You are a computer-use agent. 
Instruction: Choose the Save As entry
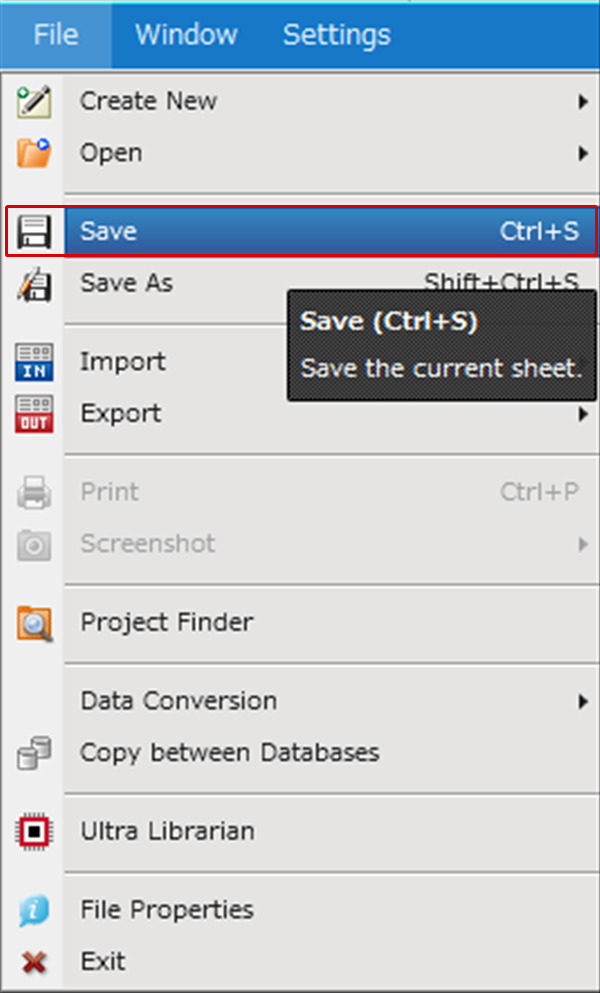click(x=126, y=283)
